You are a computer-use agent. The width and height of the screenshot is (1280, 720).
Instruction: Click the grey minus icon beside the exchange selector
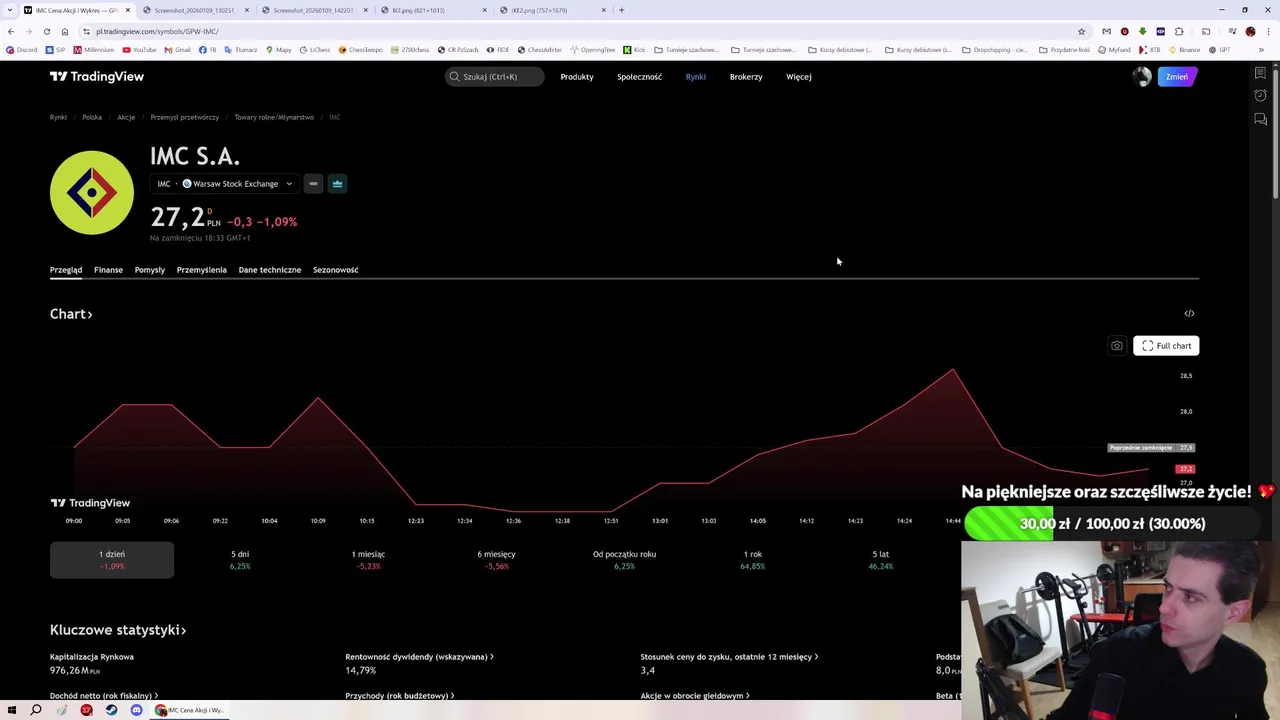click(313, 184)
